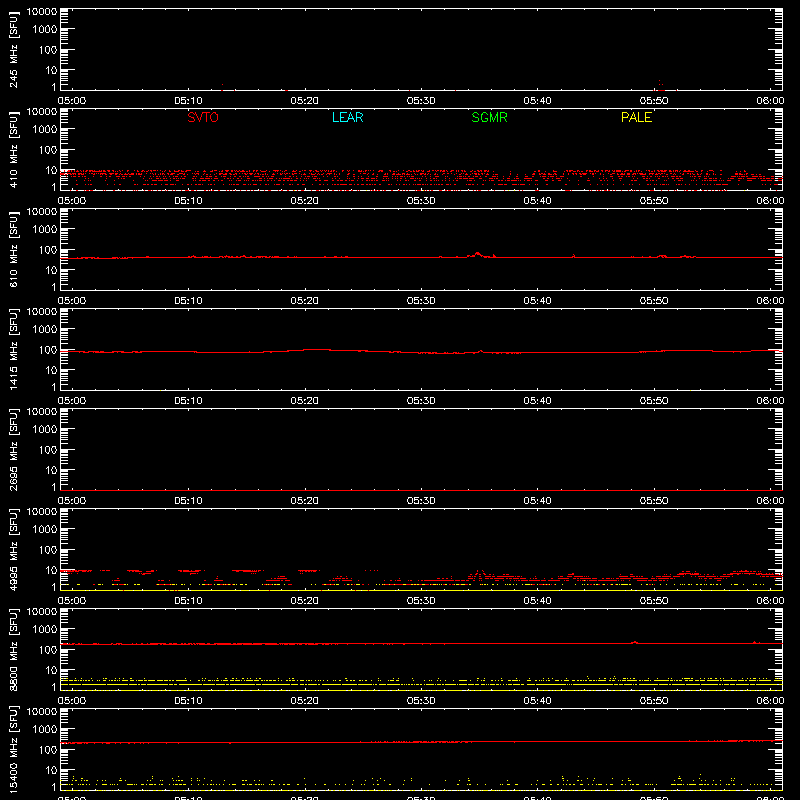
Task: Click the 15400 MHz [SFU] axis title
Action: (14, 749)
